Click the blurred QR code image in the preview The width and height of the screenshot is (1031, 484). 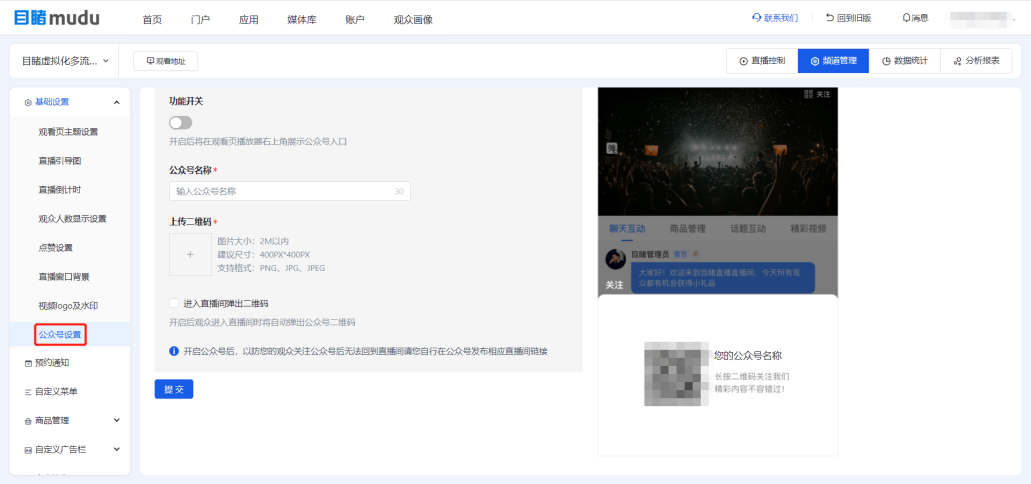677,374
